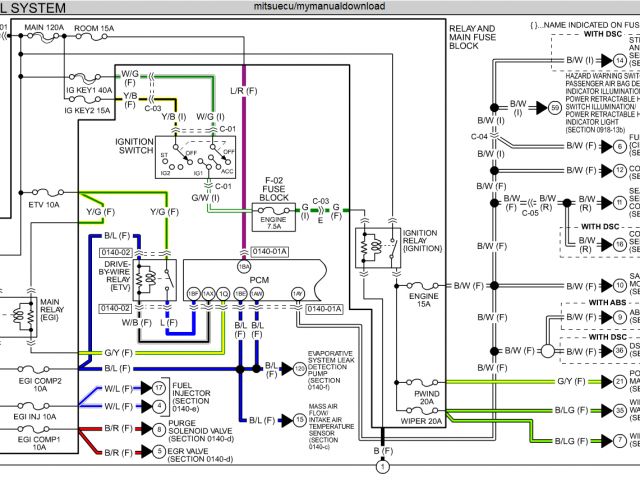This screenshot has width=640, height=480.
Task: Click the WIPER 20A fuse label
Action: coord(424,421)
